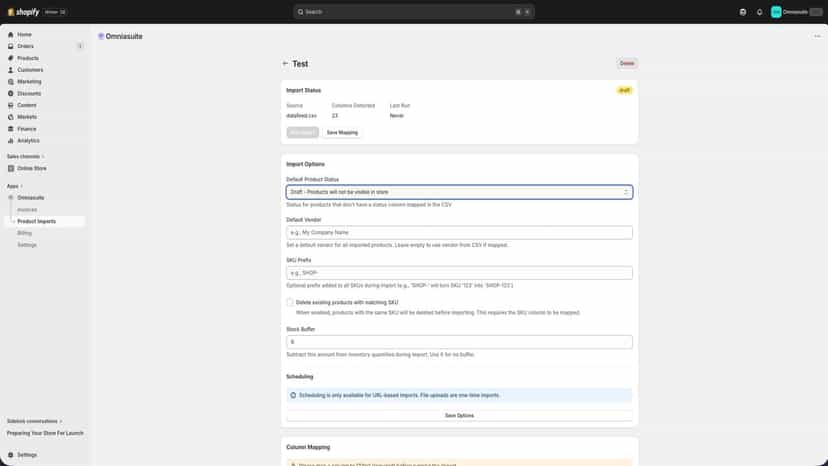Click the Scheduling heading
The width and height of the screenshot is (828, 466).
299,377
